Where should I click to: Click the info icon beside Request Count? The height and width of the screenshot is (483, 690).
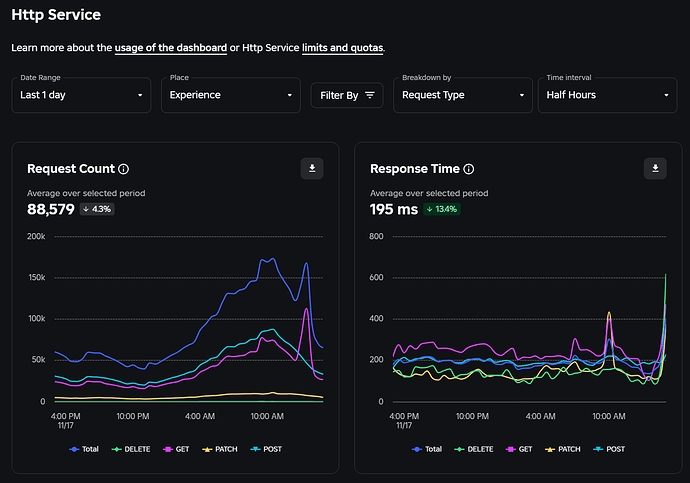pos(124,170)
